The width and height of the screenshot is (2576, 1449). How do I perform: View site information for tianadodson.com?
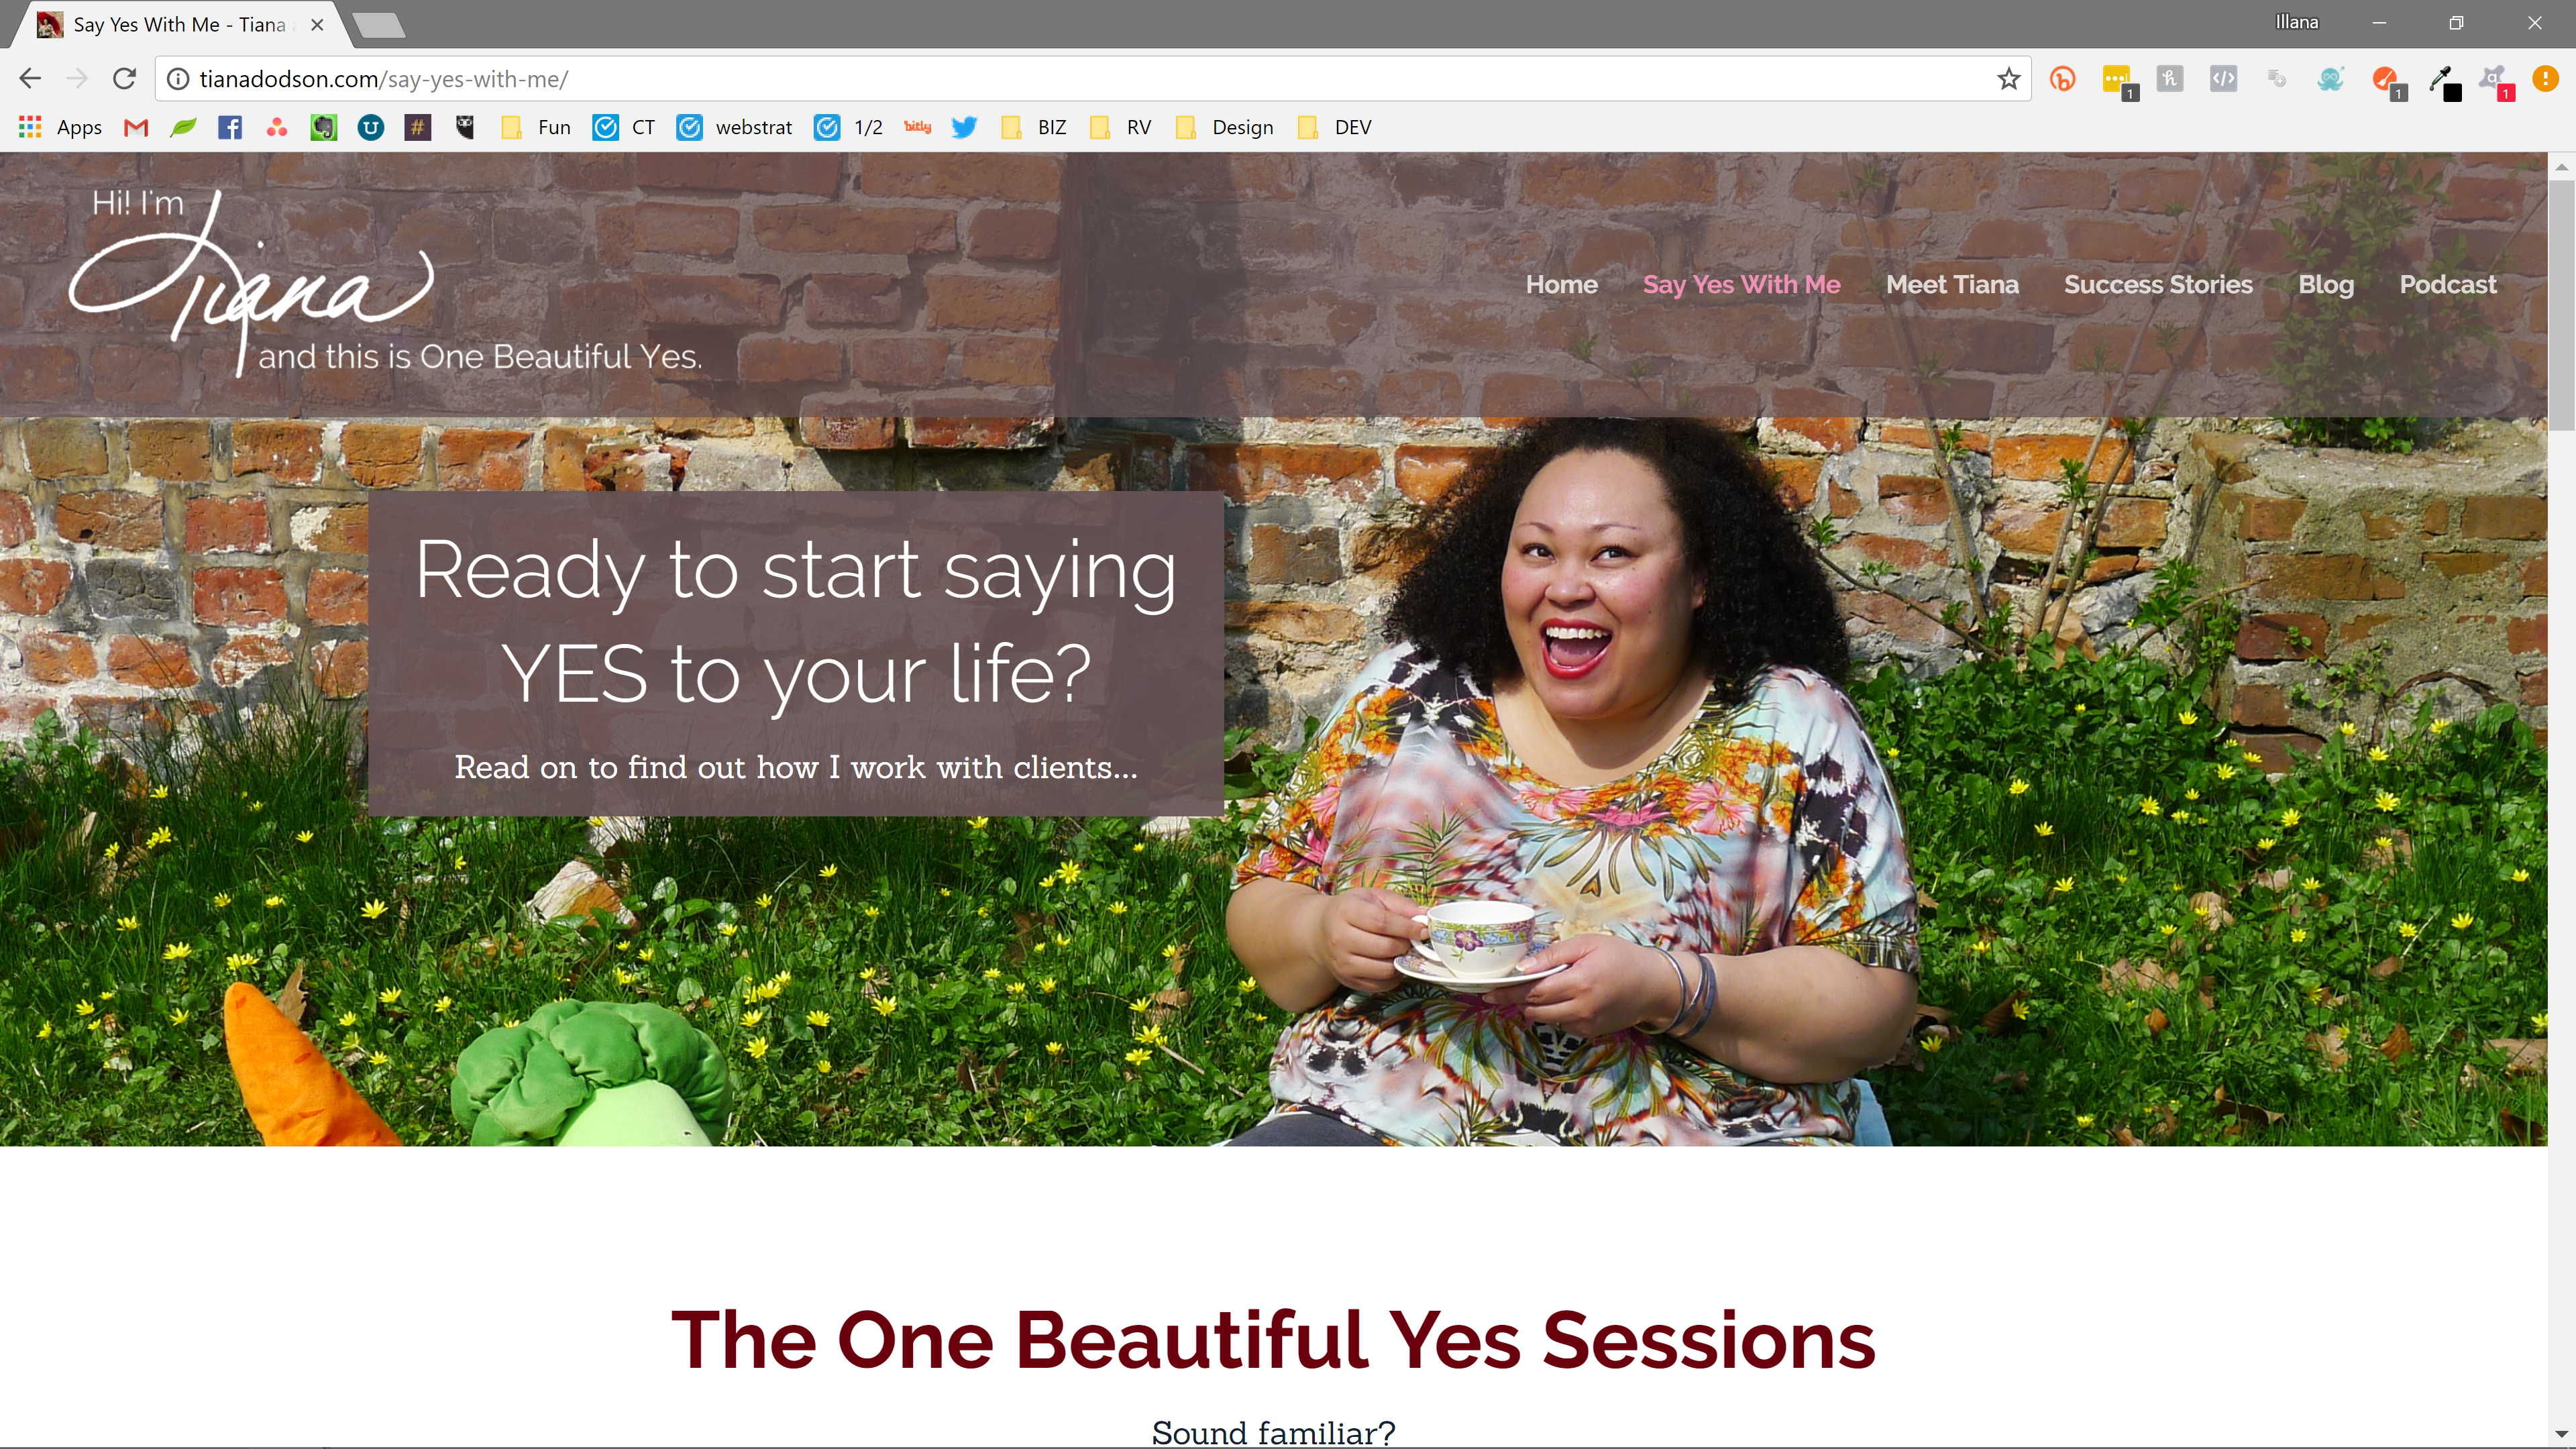coord(178,79)
